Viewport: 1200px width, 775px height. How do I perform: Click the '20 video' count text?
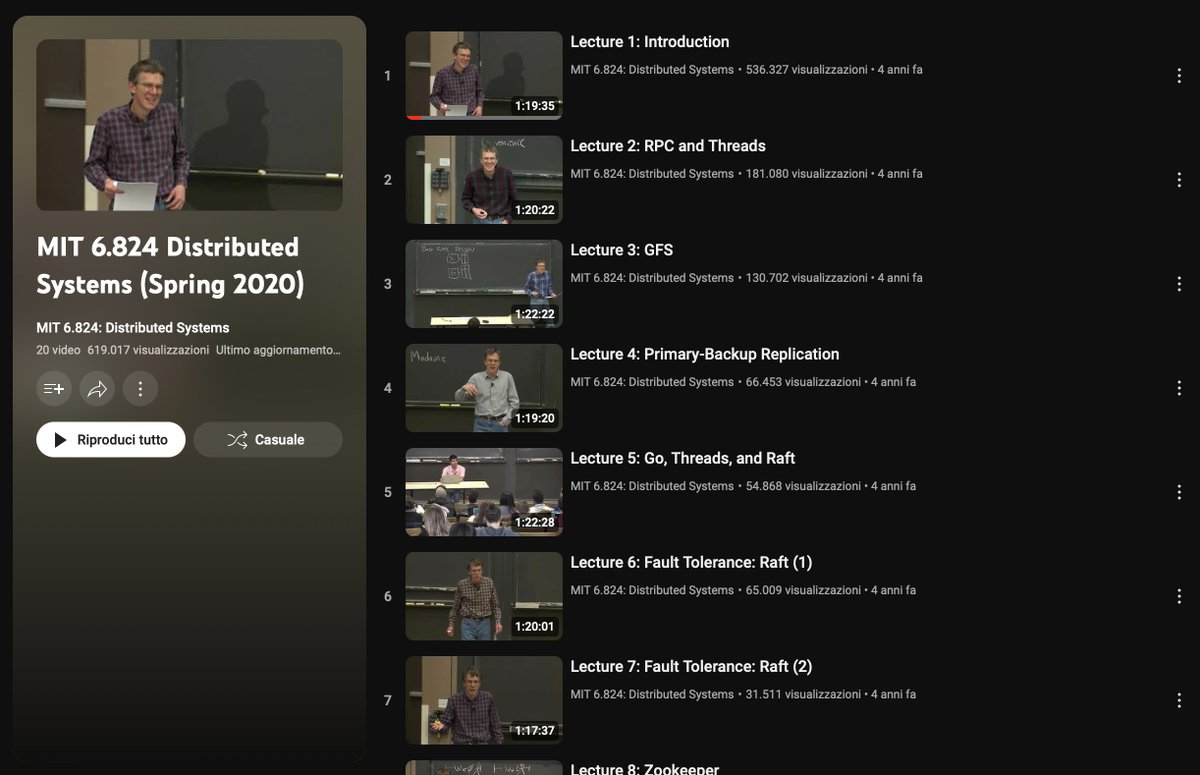58,350
